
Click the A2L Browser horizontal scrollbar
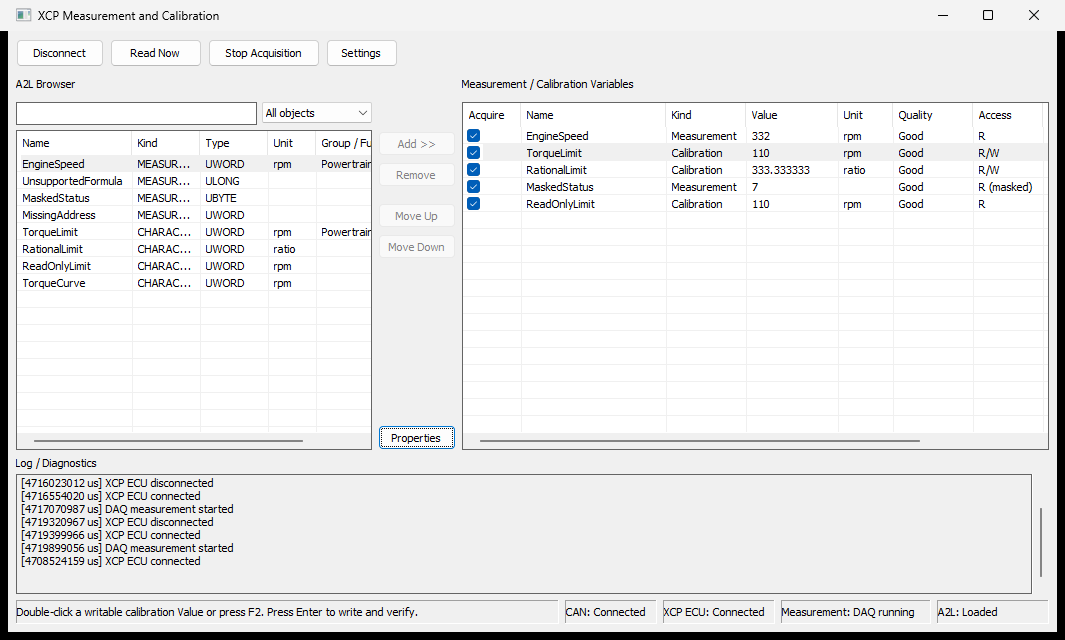[x=168, y=441]
